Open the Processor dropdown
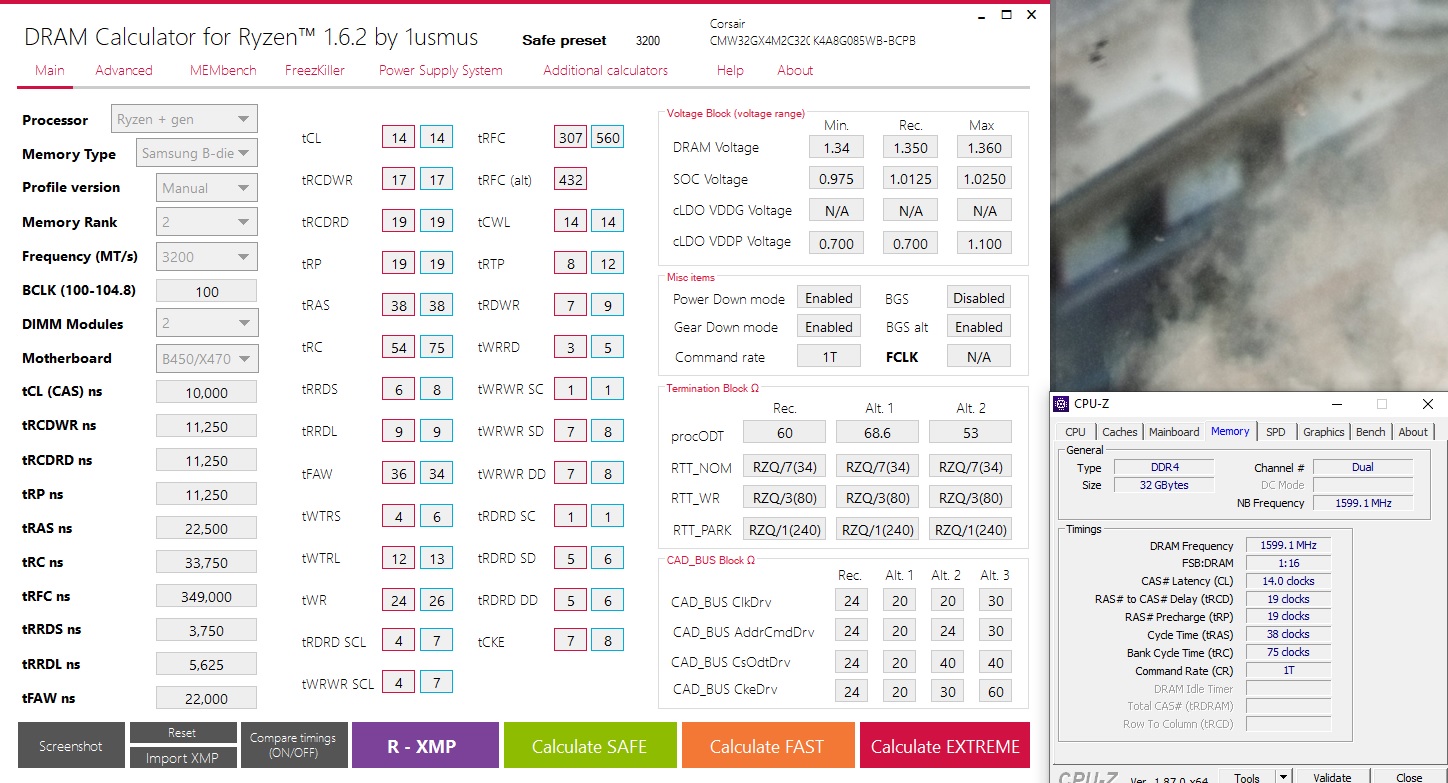 click(184, 119)
